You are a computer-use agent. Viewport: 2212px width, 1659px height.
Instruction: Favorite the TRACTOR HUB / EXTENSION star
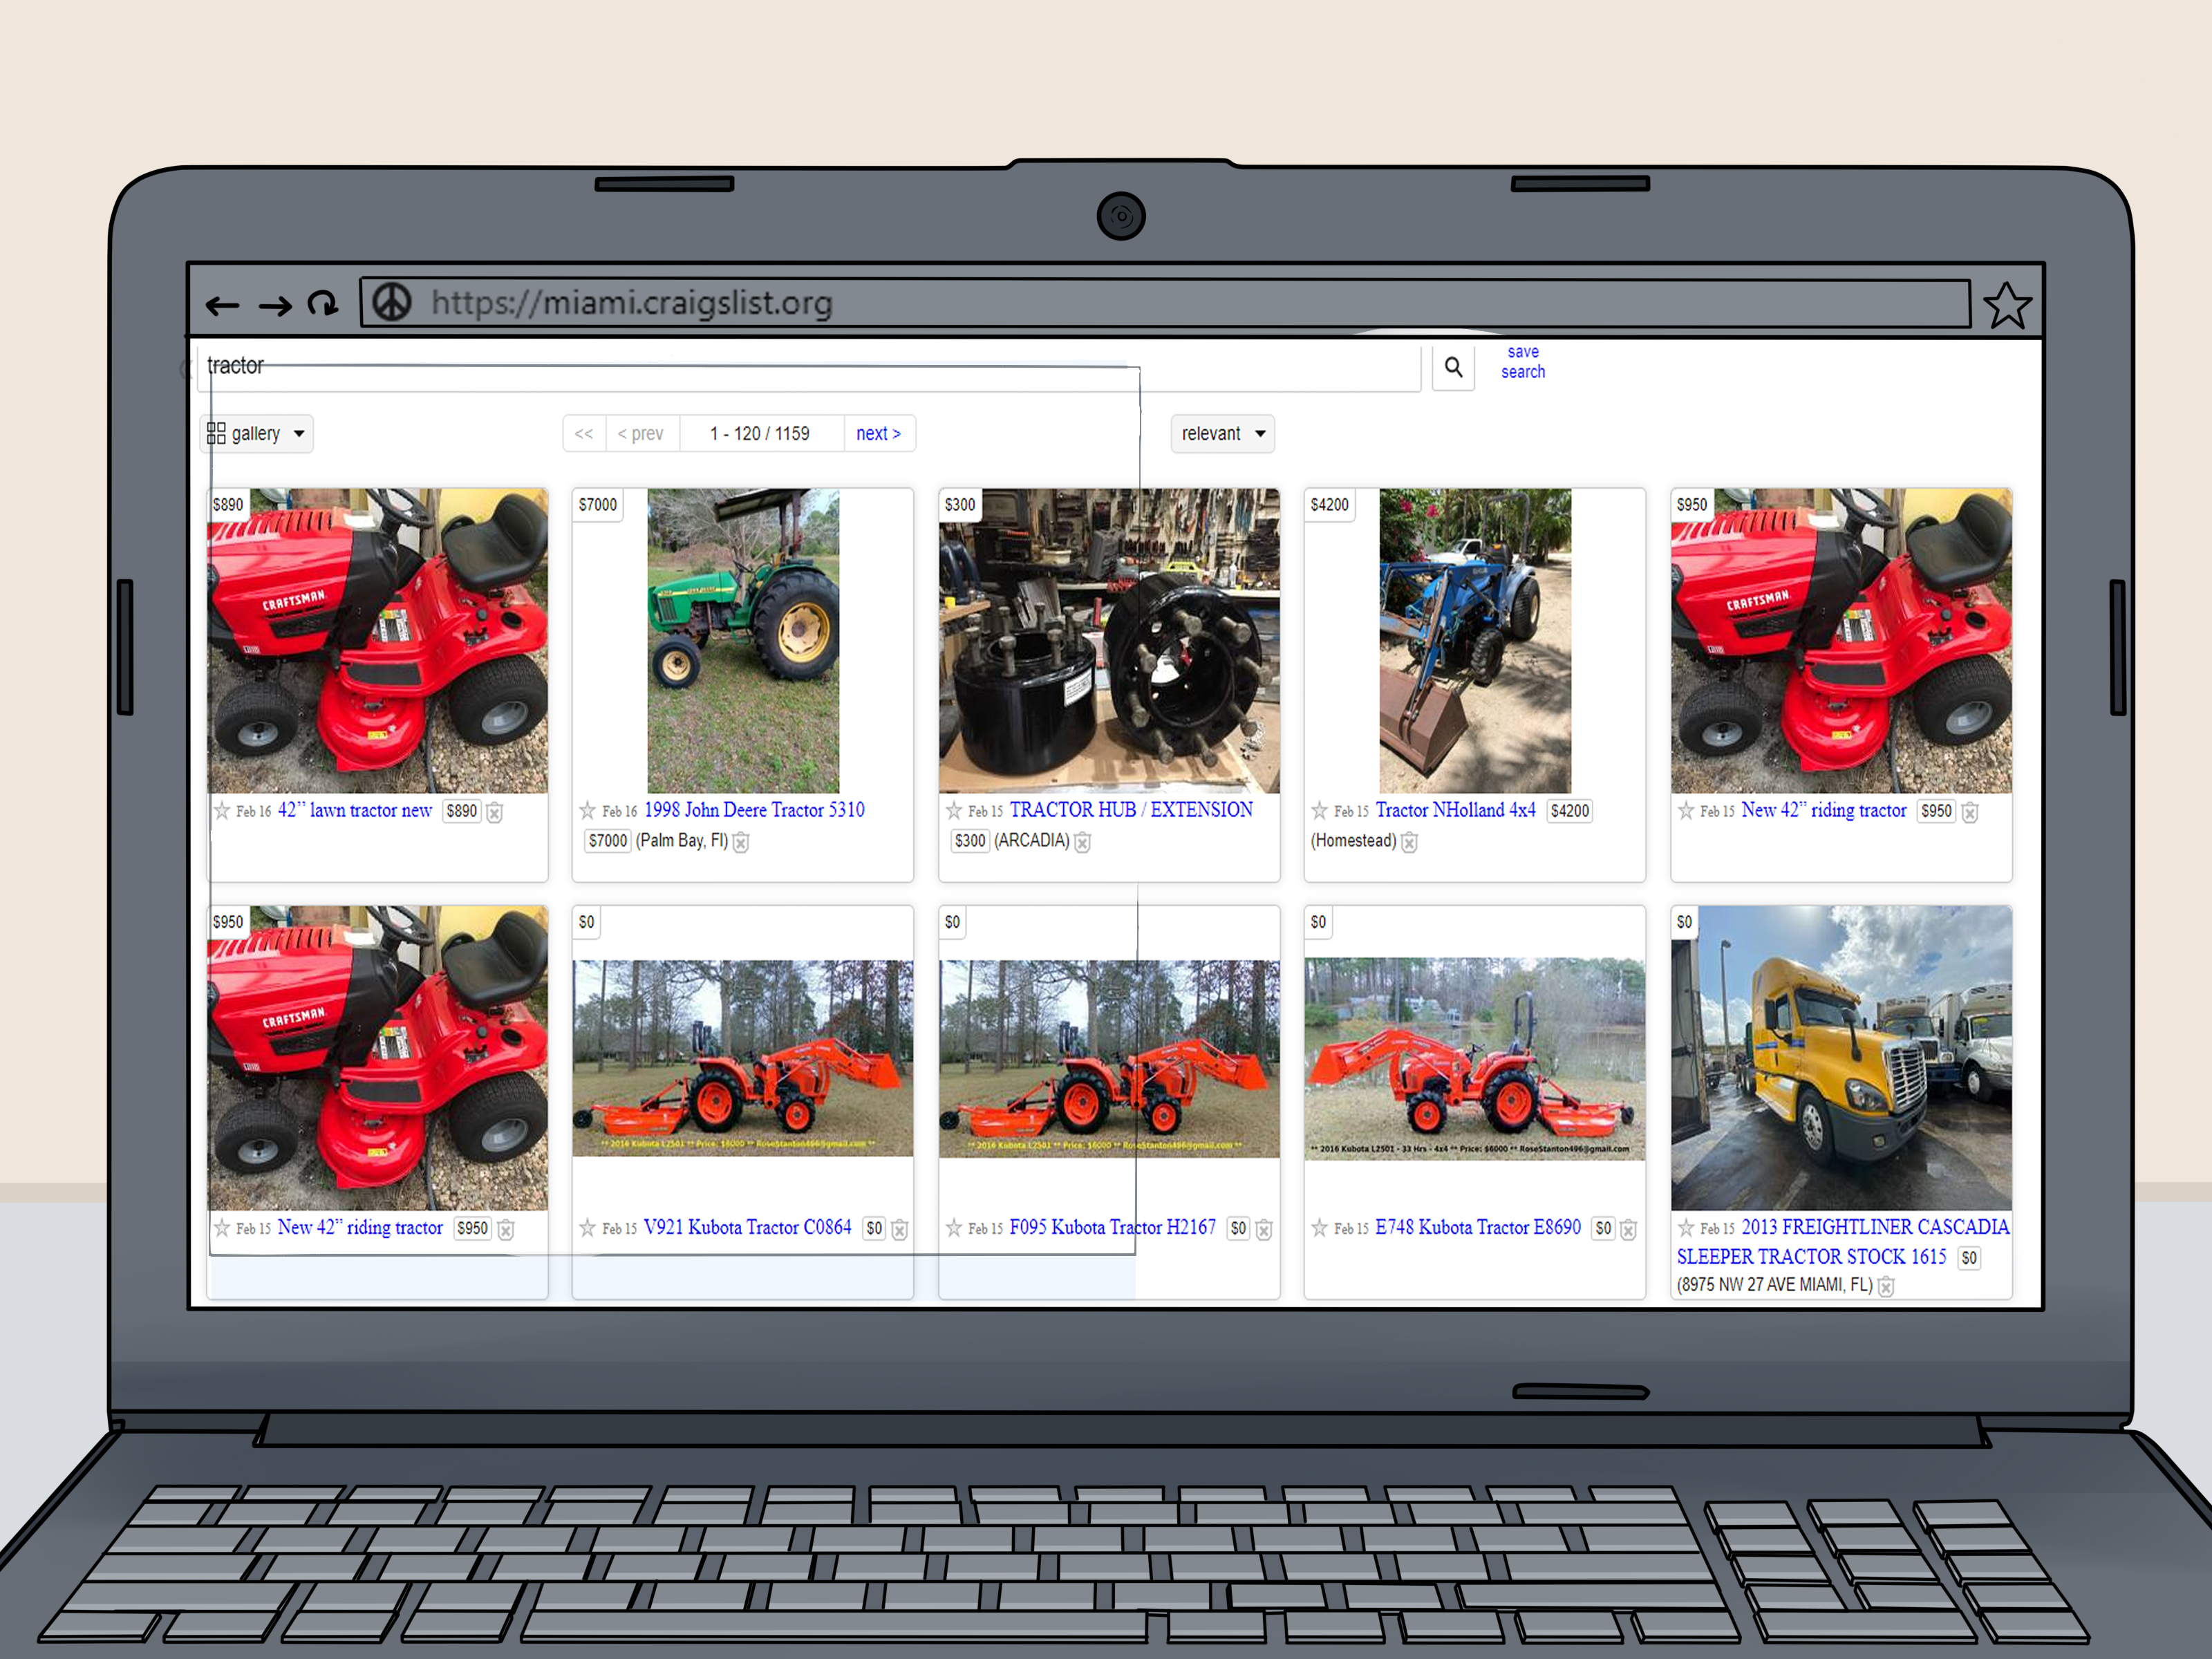(x=953, y=811)
